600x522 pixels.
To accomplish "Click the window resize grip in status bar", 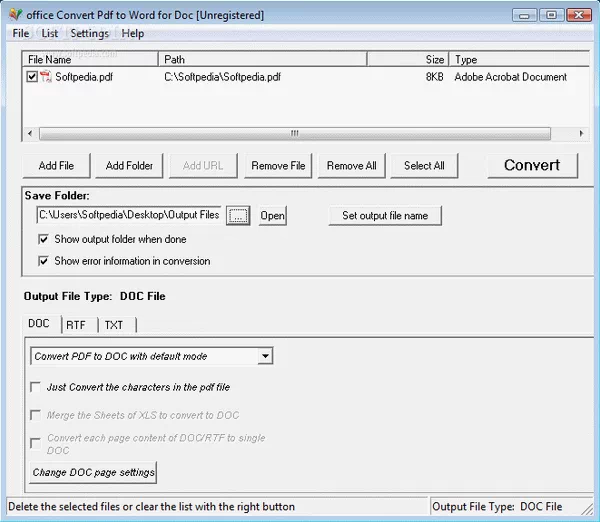I will [x=587, y=508].
